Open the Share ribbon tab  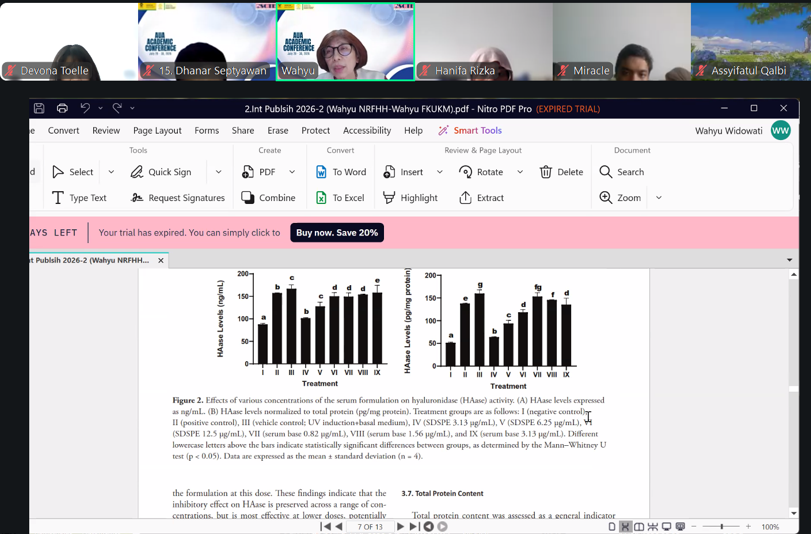243,130
